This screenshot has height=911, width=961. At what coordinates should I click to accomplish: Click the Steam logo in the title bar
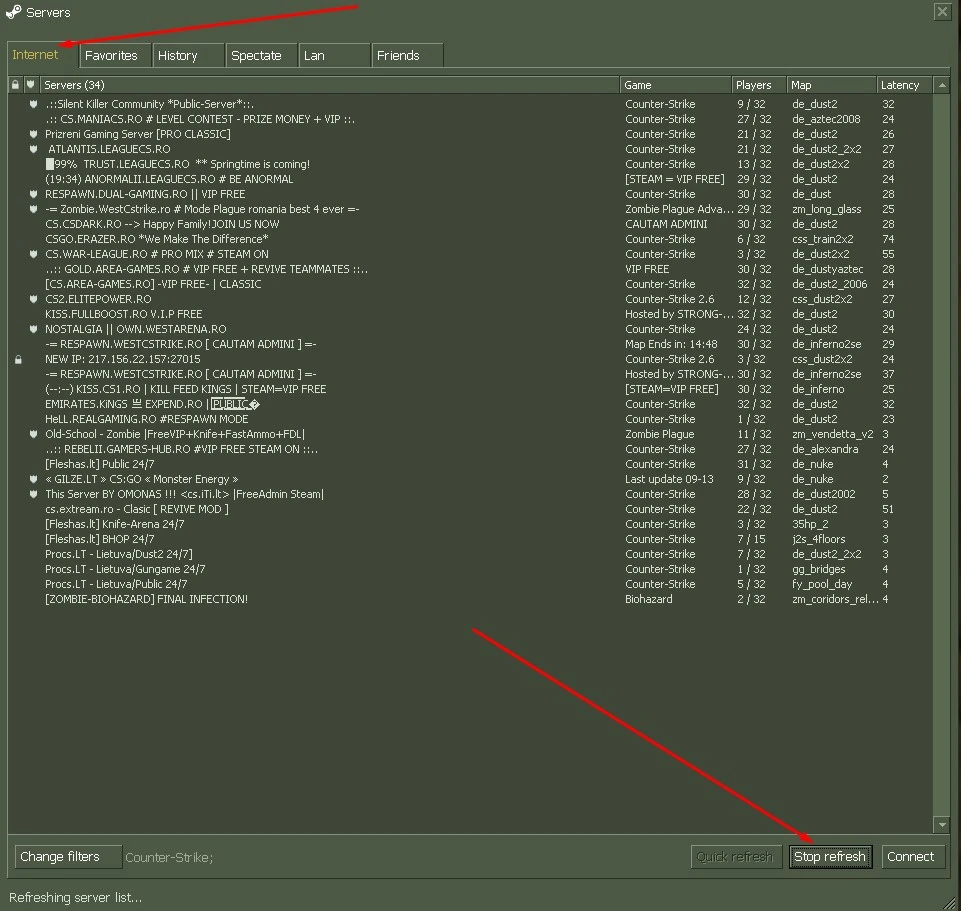[x=13, y=12]
